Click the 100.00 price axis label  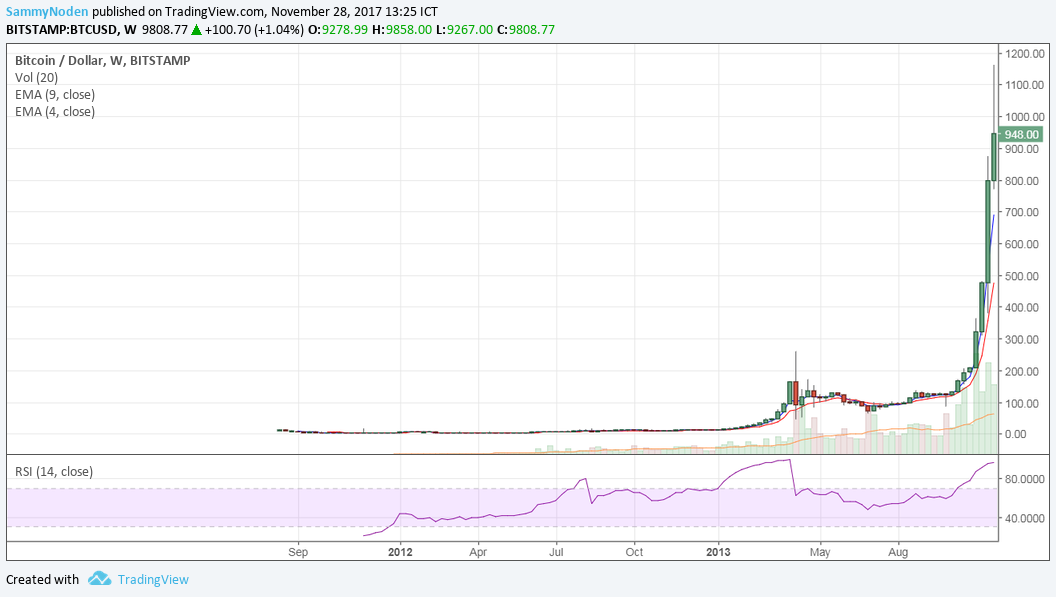(1022, 404)
